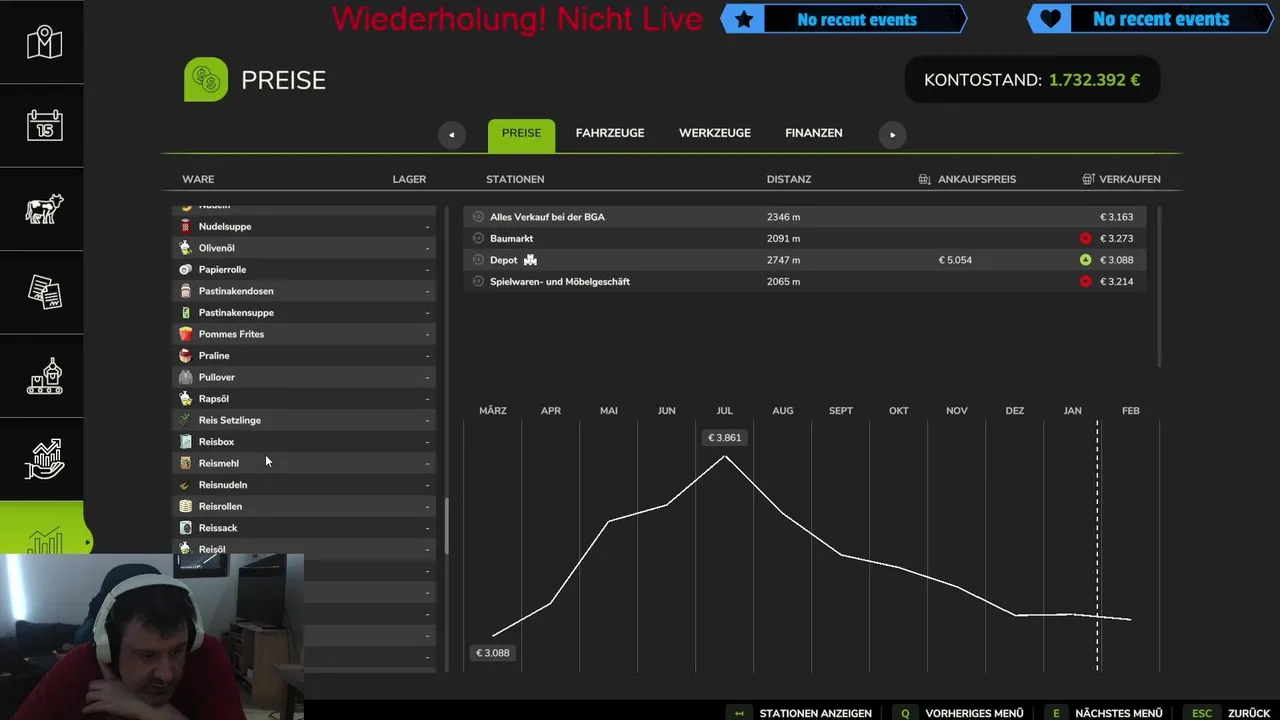Open the production chains factory icon

coord(45,376)
